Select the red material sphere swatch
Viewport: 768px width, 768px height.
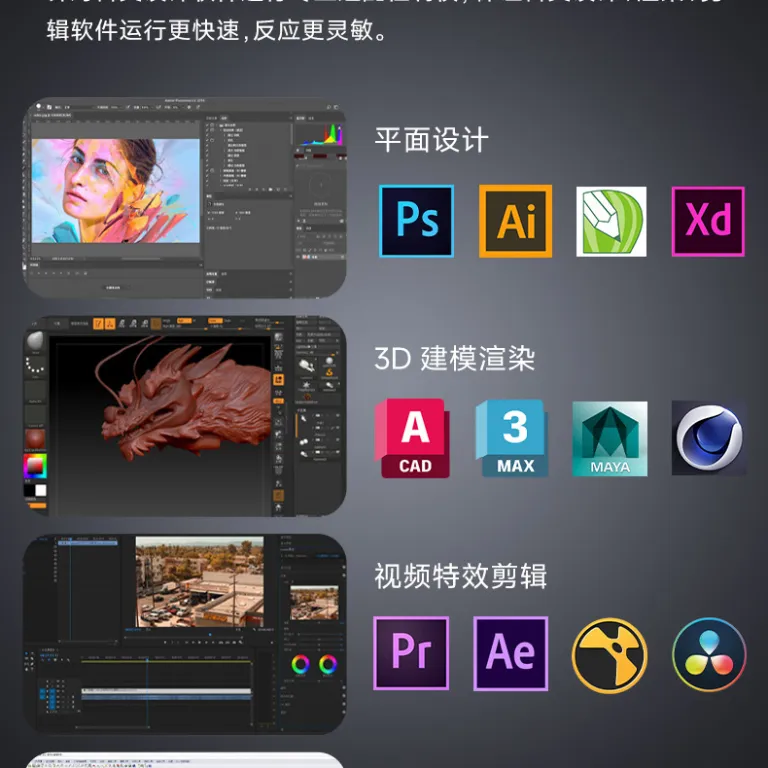click(35, 438)
